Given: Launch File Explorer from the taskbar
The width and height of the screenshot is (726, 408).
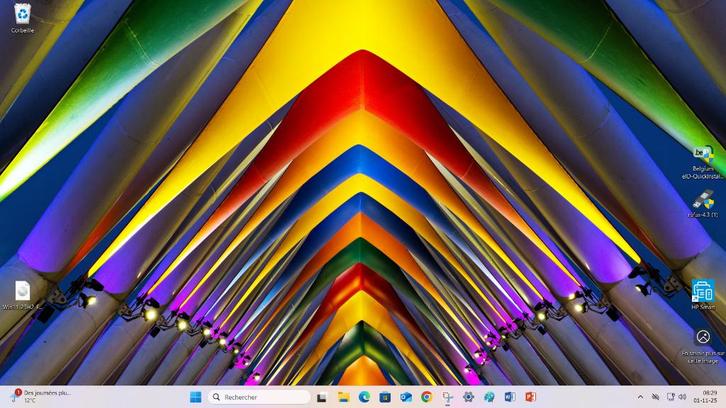Looking at the screenshot, I should 343,397.
